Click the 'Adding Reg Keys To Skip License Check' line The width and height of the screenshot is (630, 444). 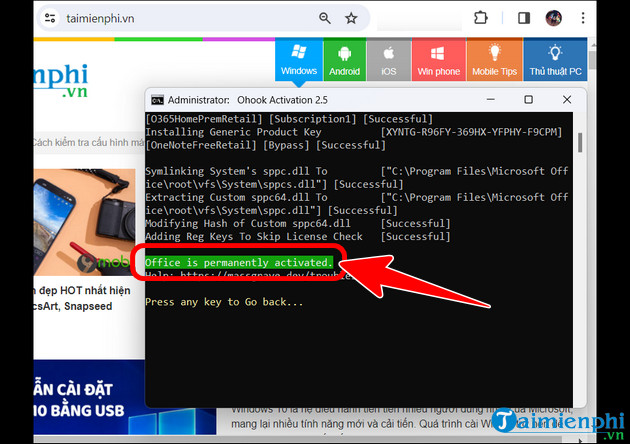click(298, 236)
